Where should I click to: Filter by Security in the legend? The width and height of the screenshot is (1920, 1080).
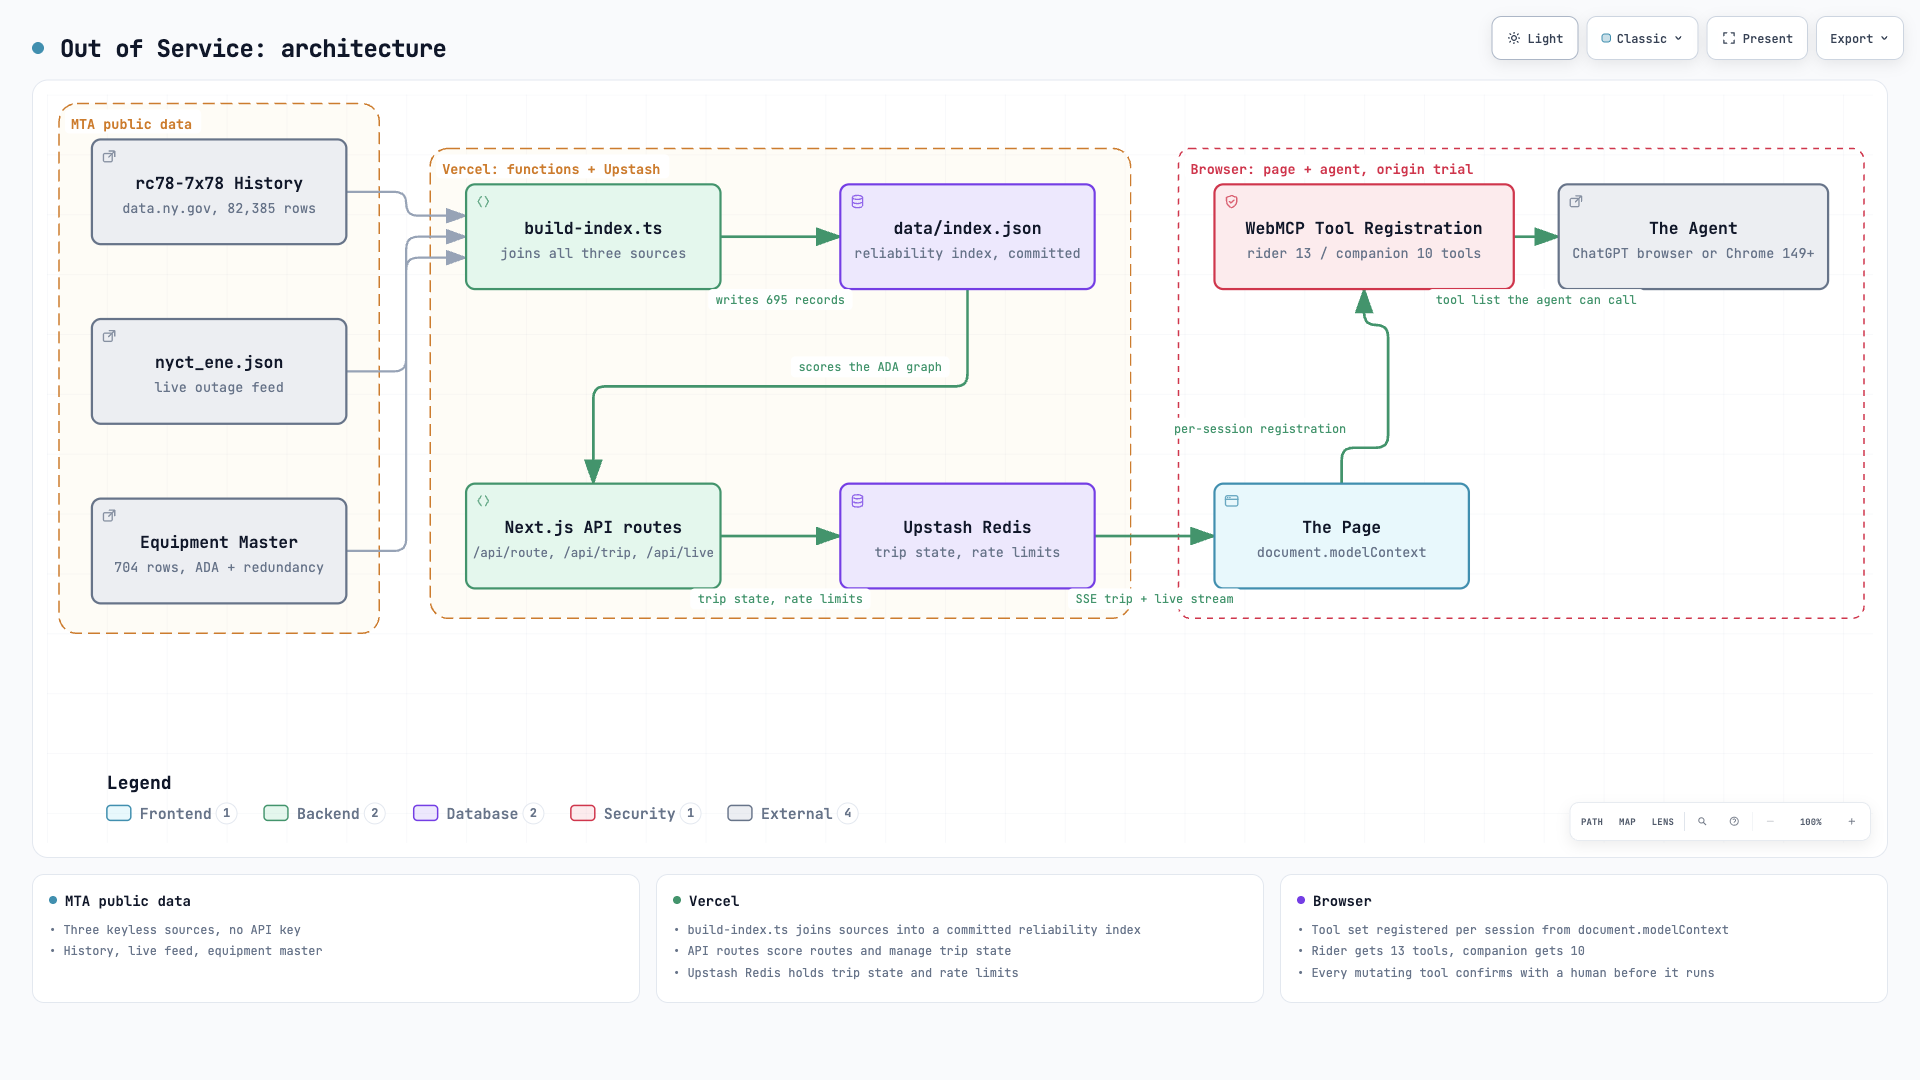pos(635,813)
